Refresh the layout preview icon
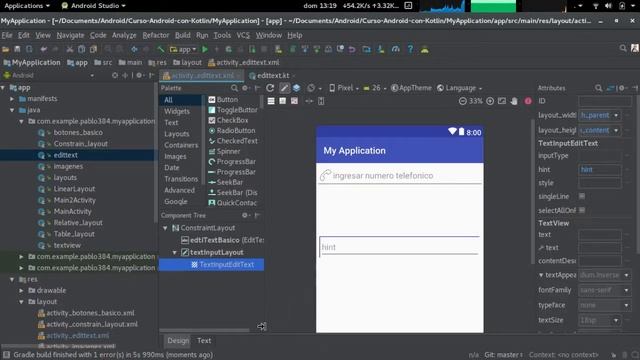This screenshot has height=360, width=640. 270,88
